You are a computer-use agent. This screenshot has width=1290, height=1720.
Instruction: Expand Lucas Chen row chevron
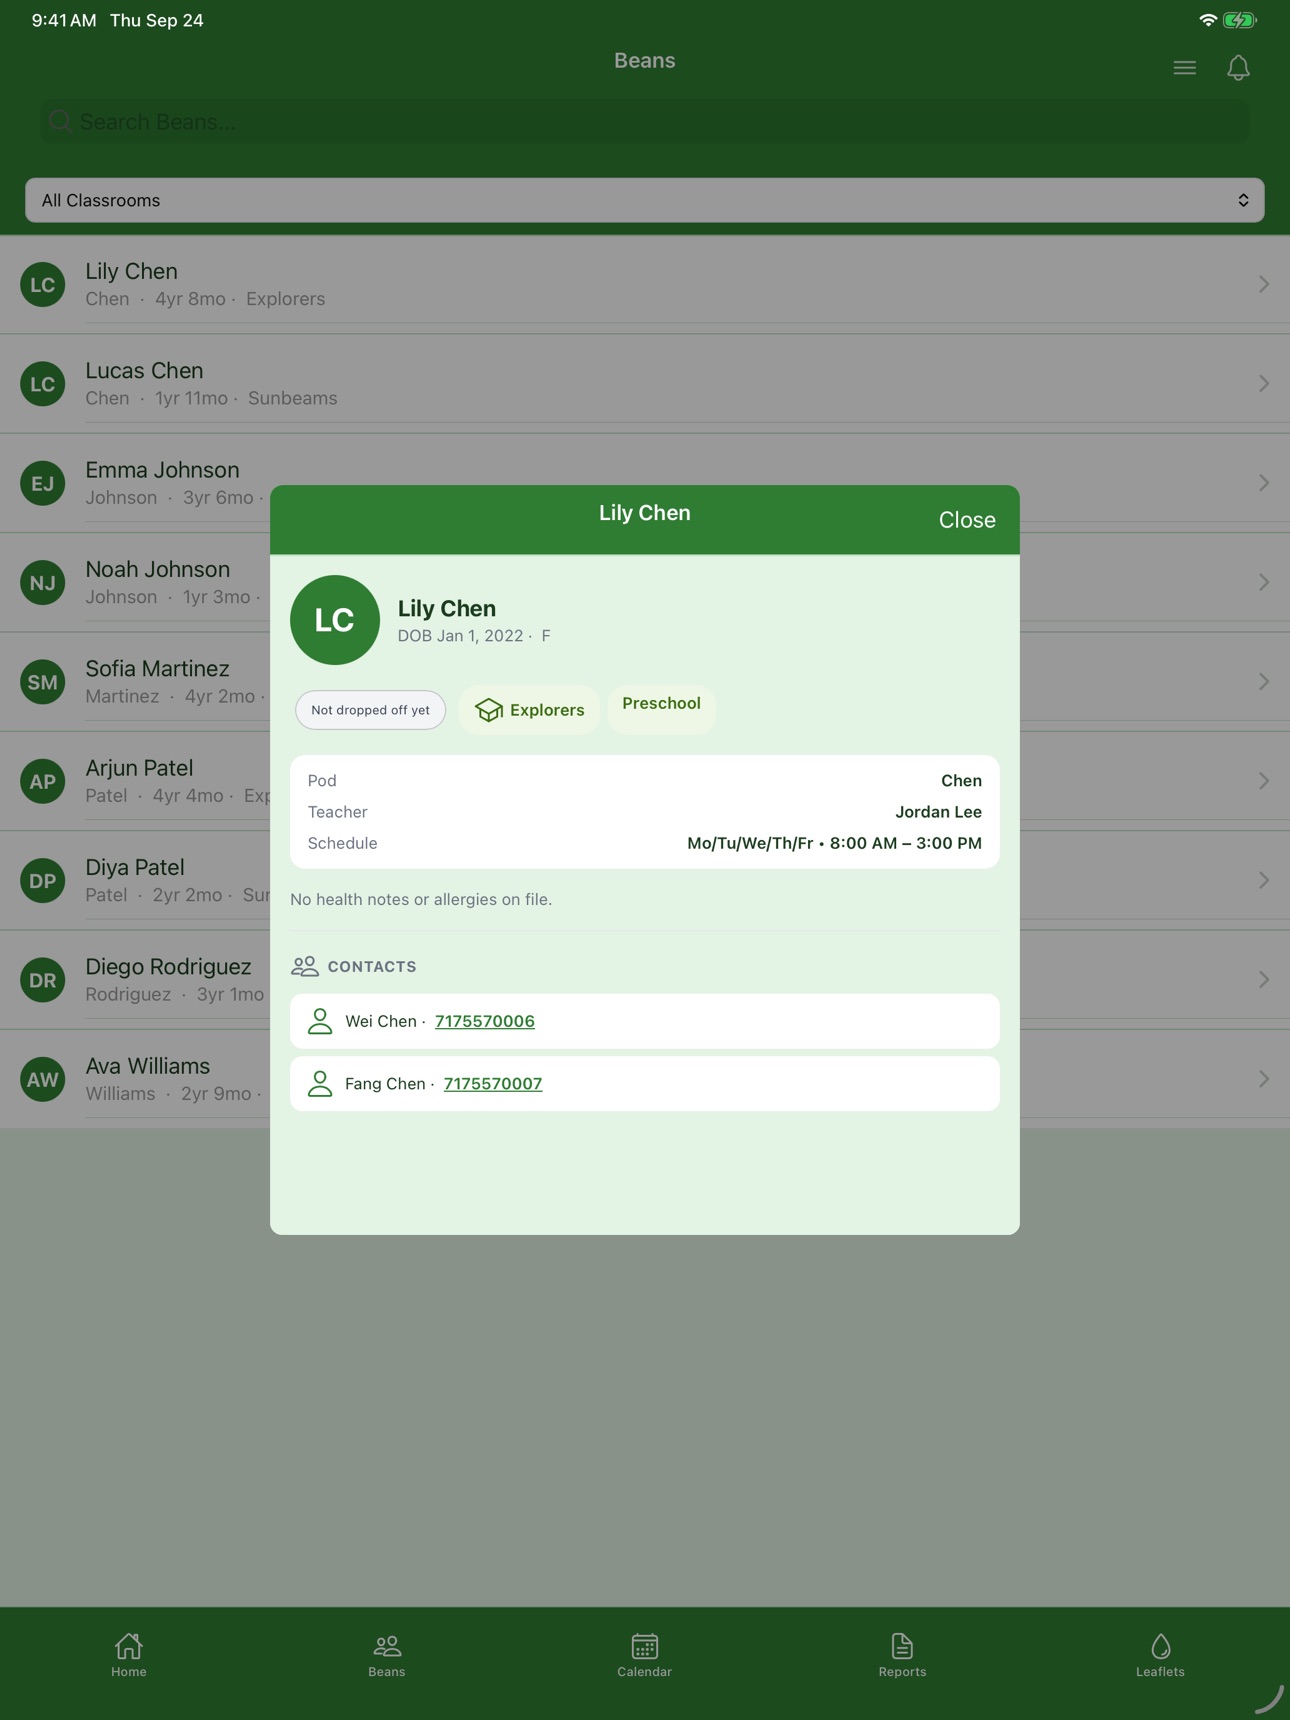pos(1264,384)
